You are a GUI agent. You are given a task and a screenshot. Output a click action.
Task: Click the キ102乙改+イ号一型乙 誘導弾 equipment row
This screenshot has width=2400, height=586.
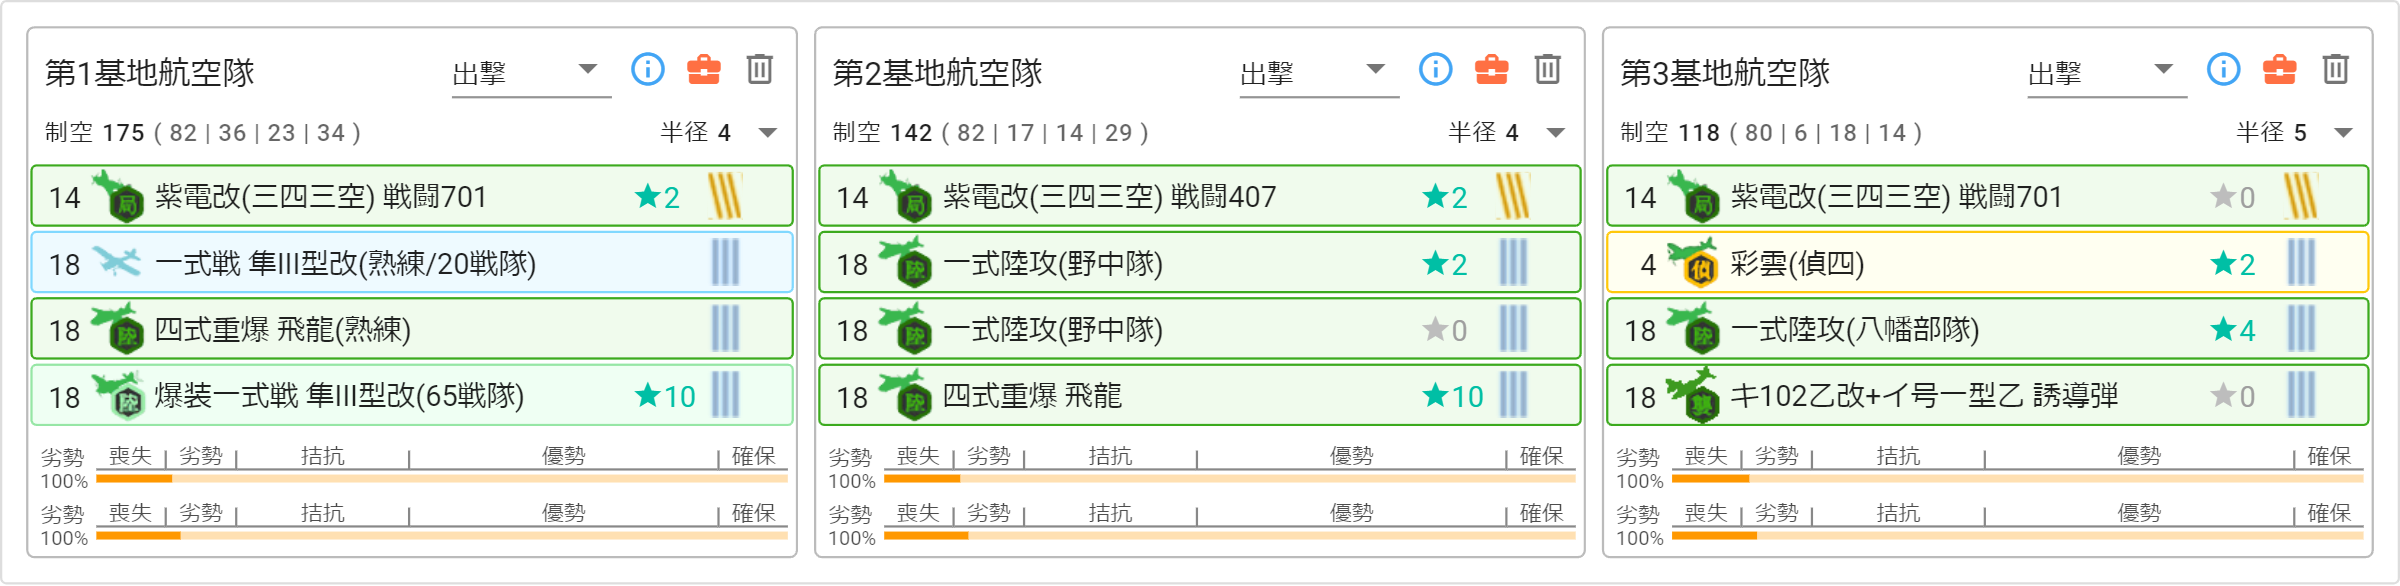pyautogui.click(x=1988, y=395)
